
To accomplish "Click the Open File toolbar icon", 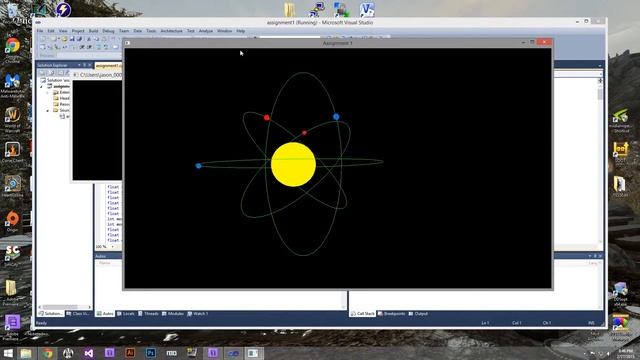I will 64,39.
